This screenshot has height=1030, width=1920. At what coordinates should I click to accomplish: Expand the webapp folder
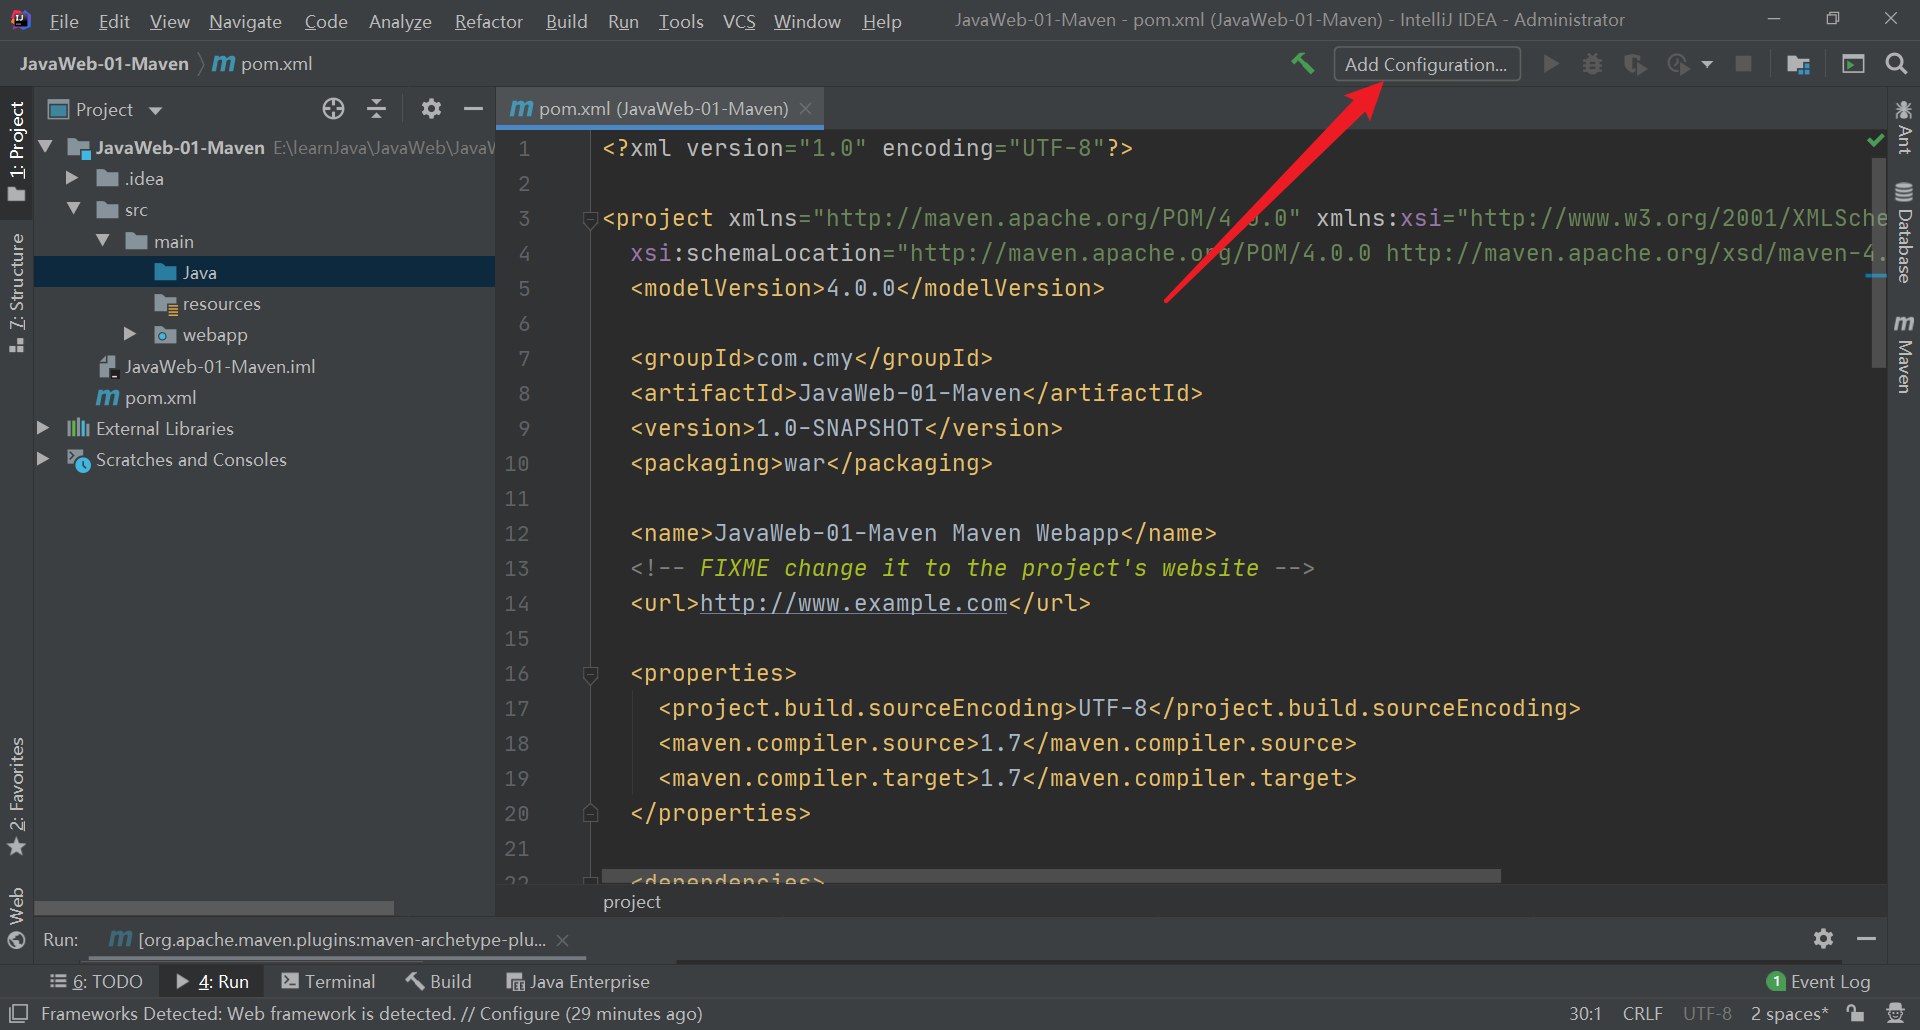point(130,334)
